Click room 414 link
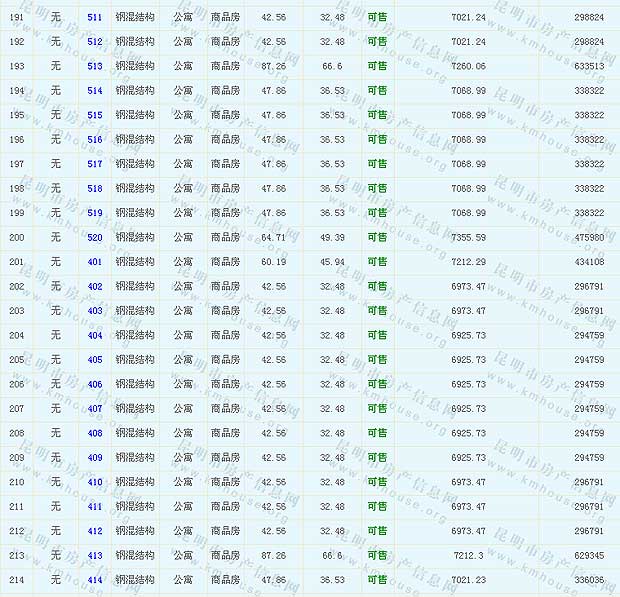Image resolution: width=620 pixels, height=597 pixels. pyautogui.click(x=95, y=580)
